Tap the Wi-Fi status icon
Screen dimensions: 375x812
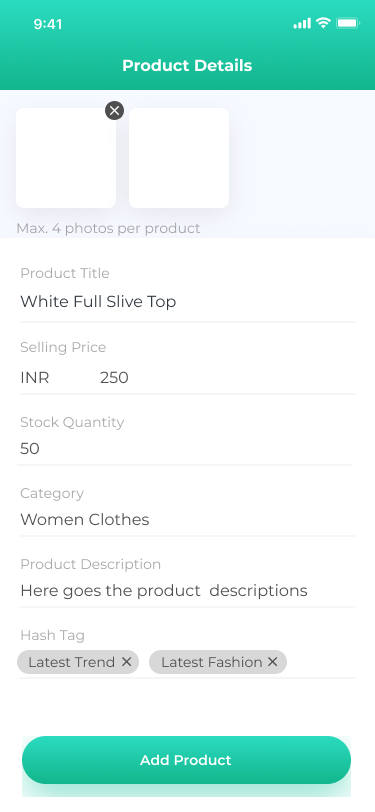pyautogui.click(x=323, y=23)
